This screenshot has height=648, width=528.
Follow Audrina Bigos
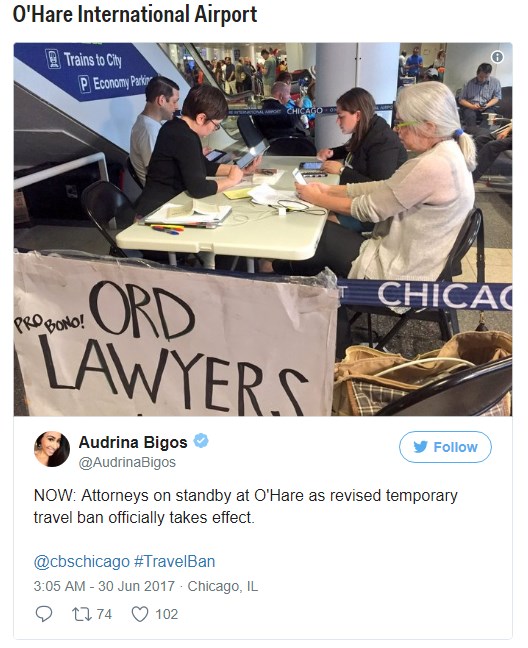point(445,447)
